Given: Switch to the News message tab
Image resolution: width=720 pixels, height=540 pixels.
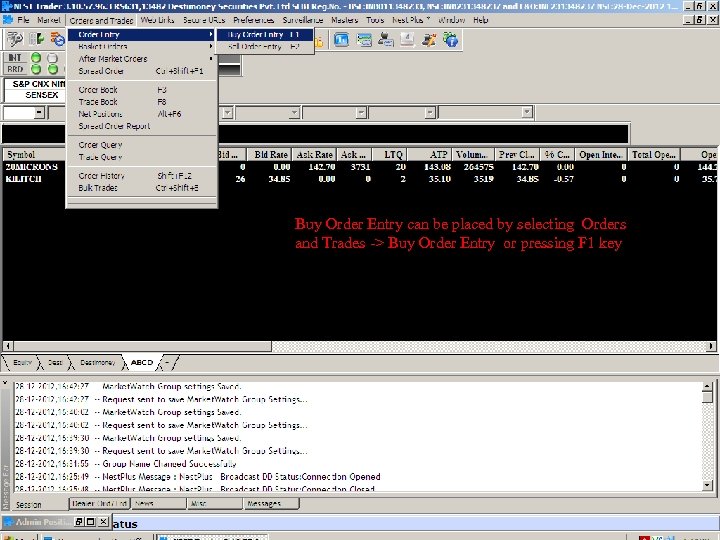Looking at the screenshot, I should coord(158,504).
